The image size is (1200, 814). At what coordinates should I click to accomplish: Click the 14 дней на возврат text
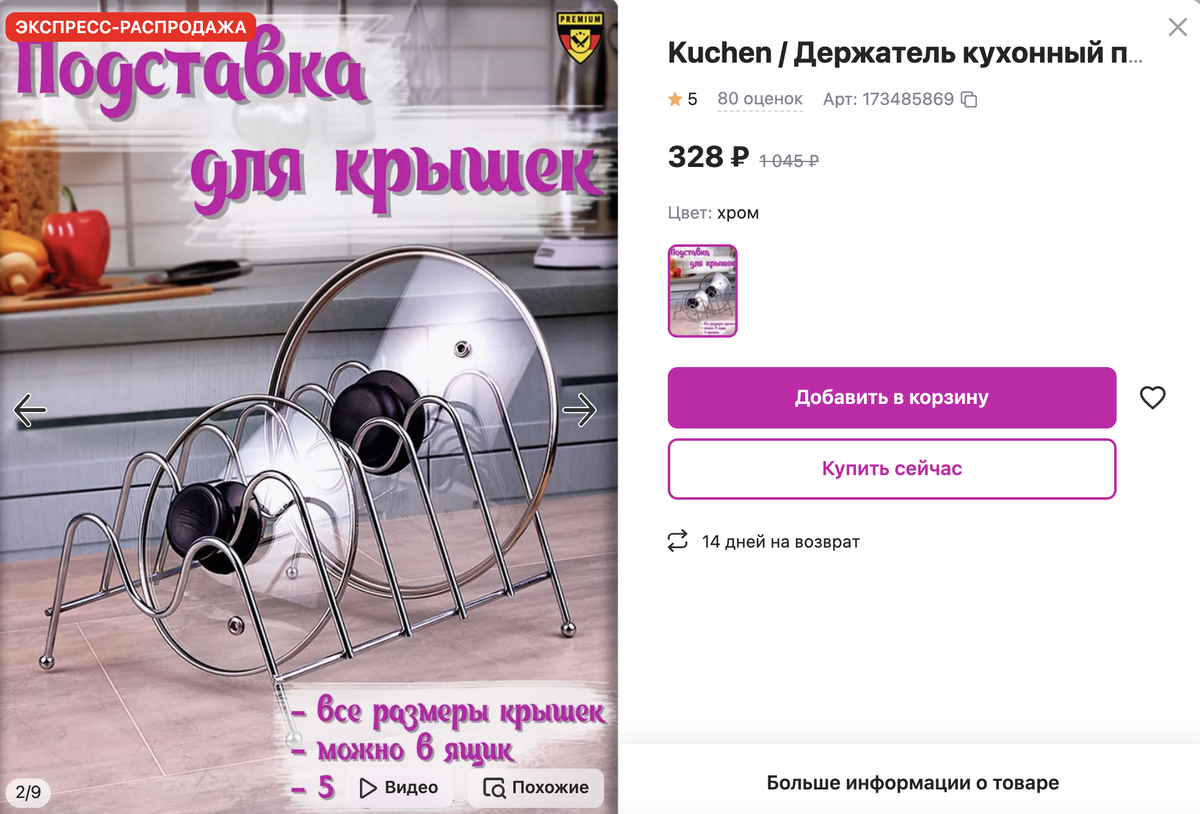point(781,542)
